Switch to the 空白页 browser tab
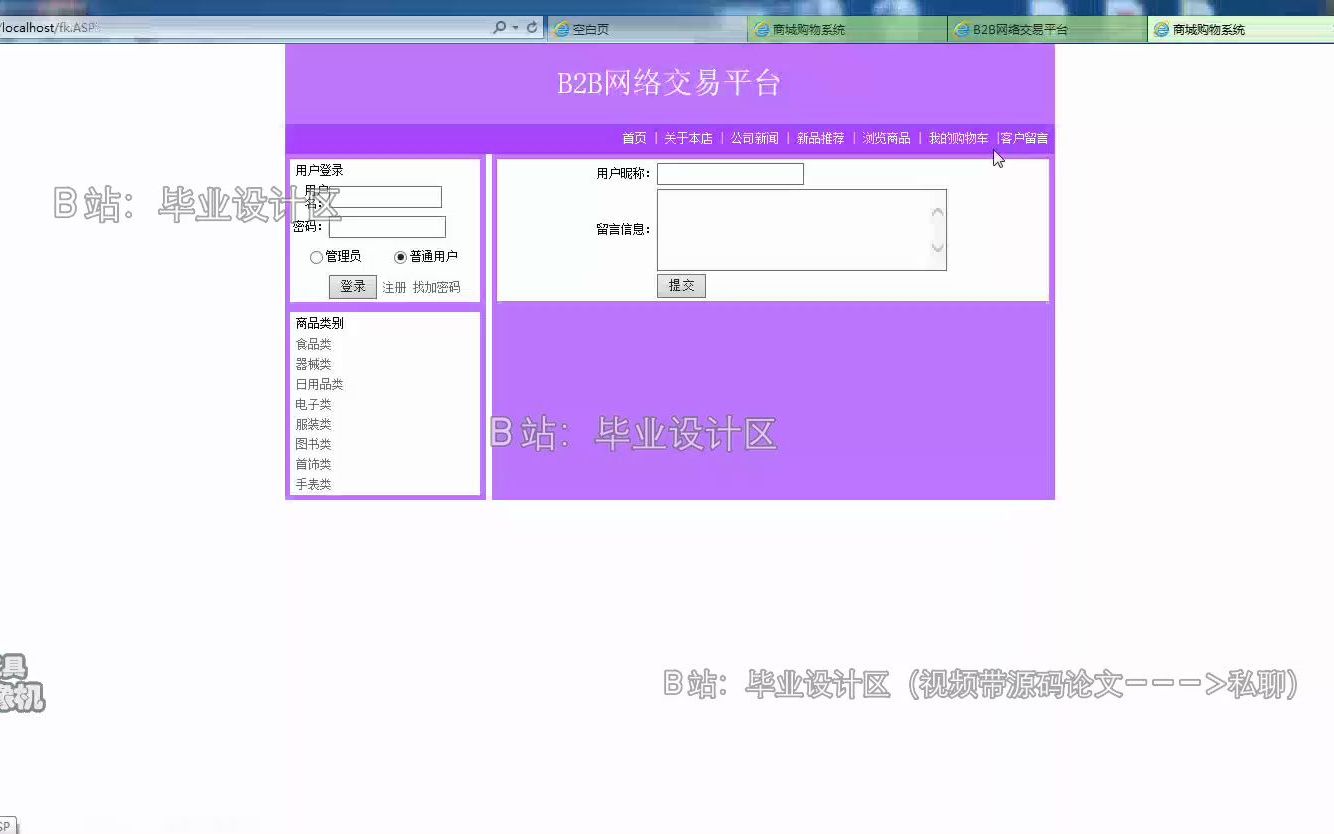 [647, 29]
